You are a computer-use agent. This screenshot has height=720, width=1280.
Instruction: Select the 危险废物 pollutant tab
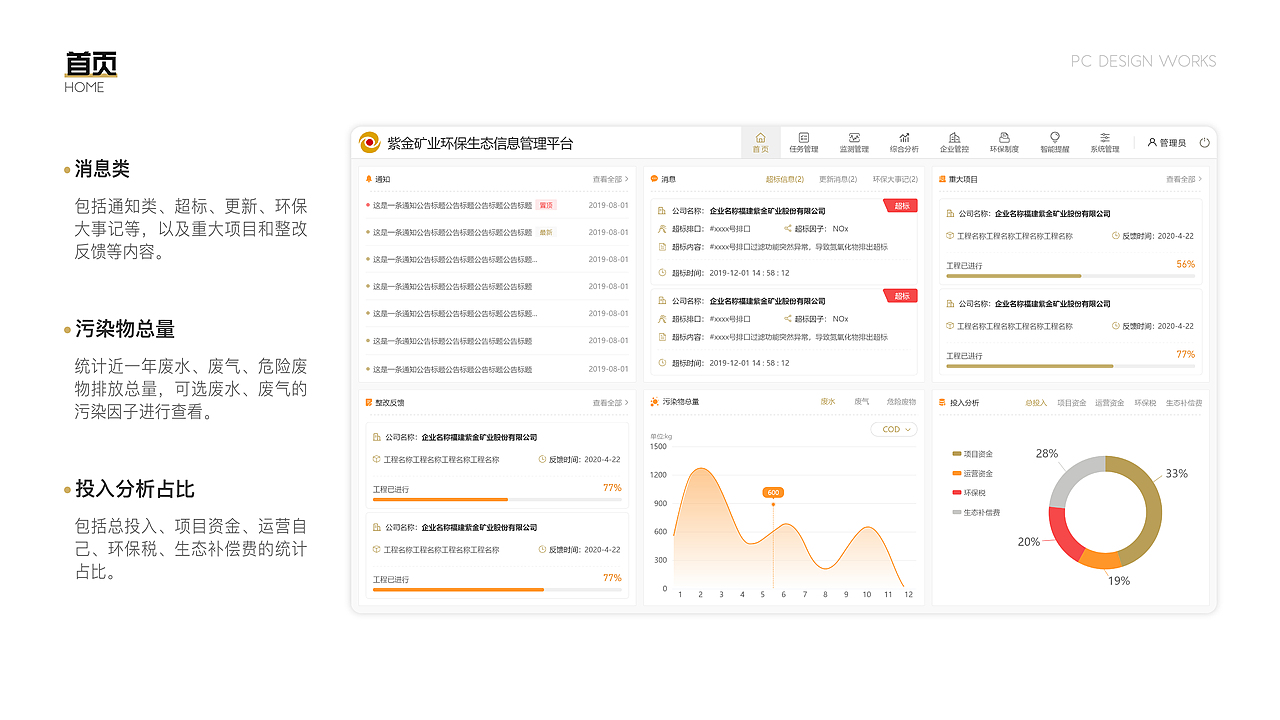(901, 402)
